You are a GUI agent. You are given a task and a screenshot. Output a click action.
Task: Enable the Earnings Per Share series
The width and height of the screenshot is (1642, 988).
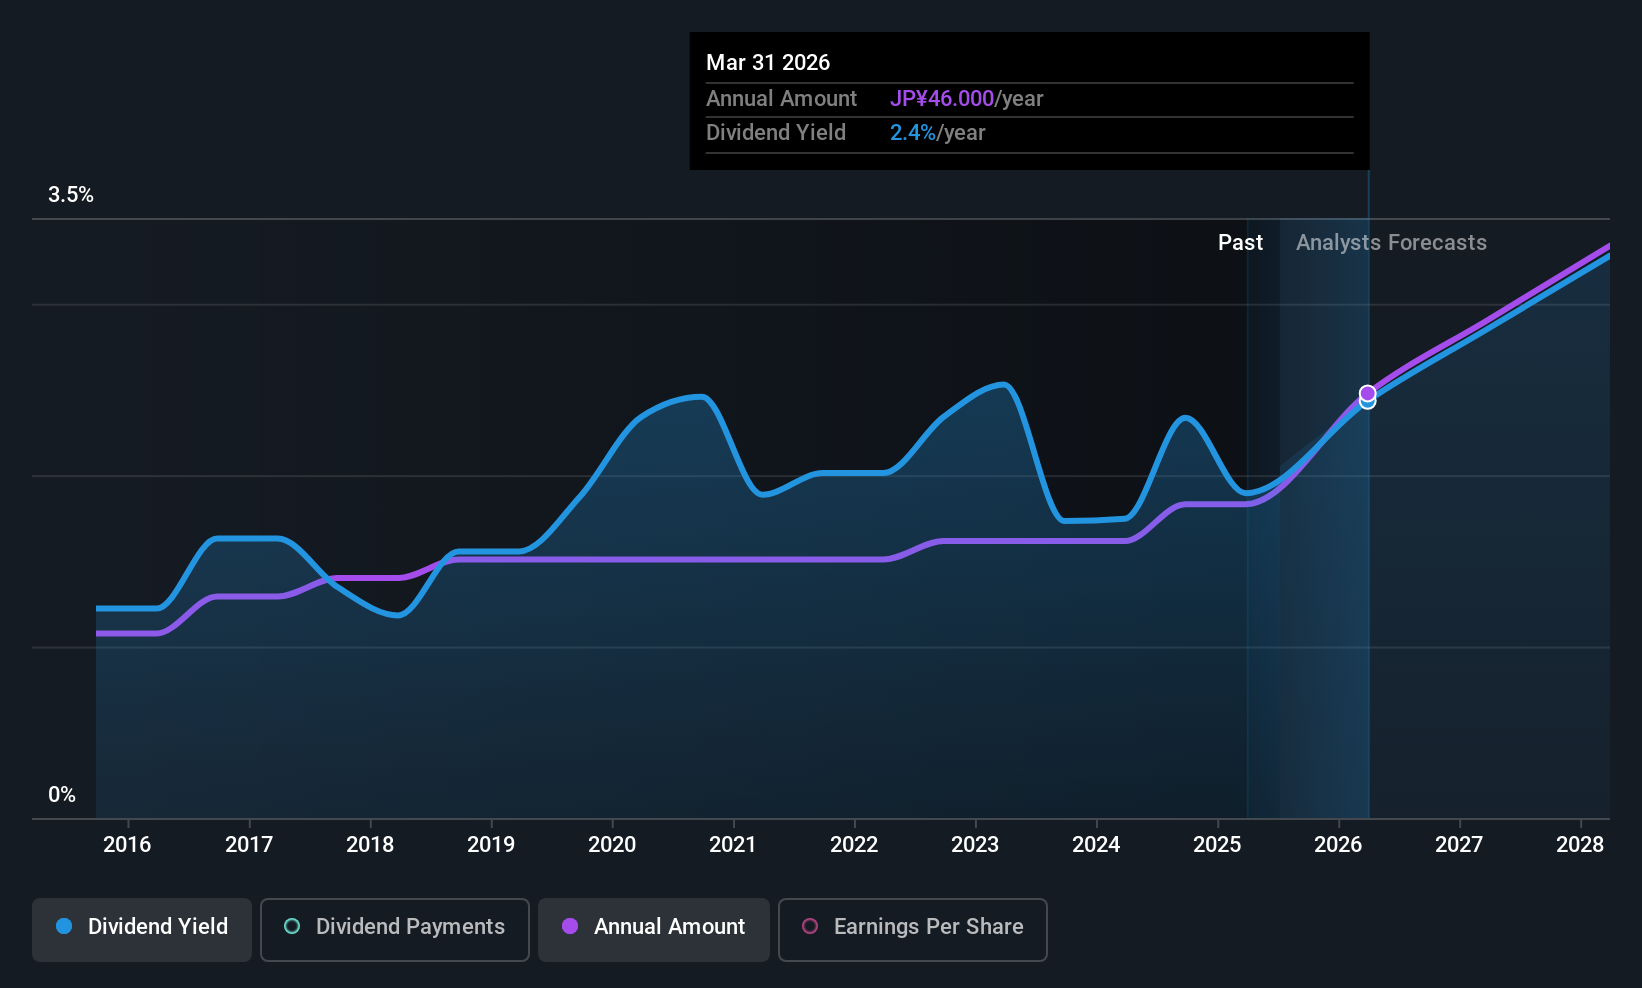(913, 930)
